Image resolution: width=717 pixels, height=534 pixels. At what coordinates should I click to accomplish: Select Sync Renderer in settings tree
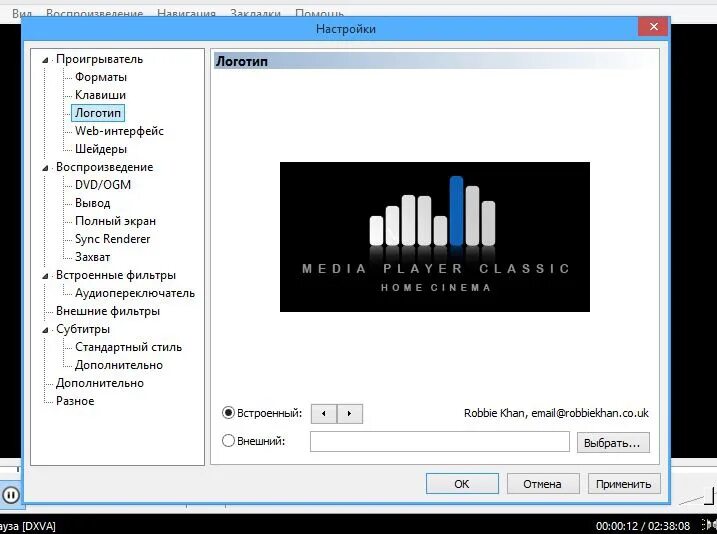coord(112,239)
